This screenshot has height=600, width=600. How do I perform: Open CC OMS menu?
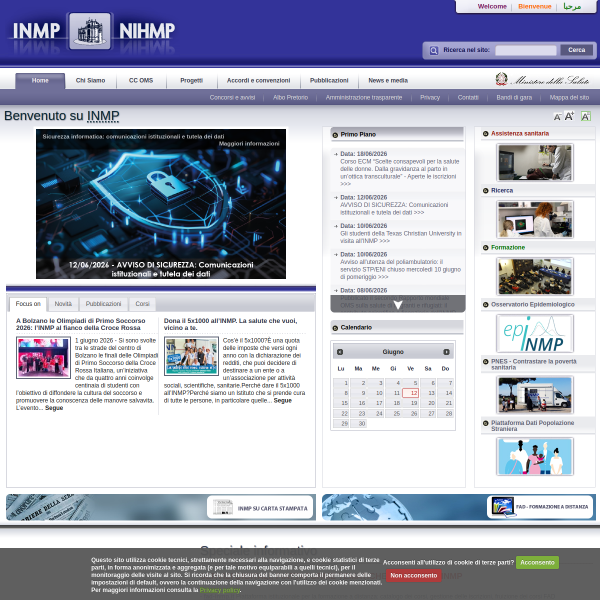point(141,81)
